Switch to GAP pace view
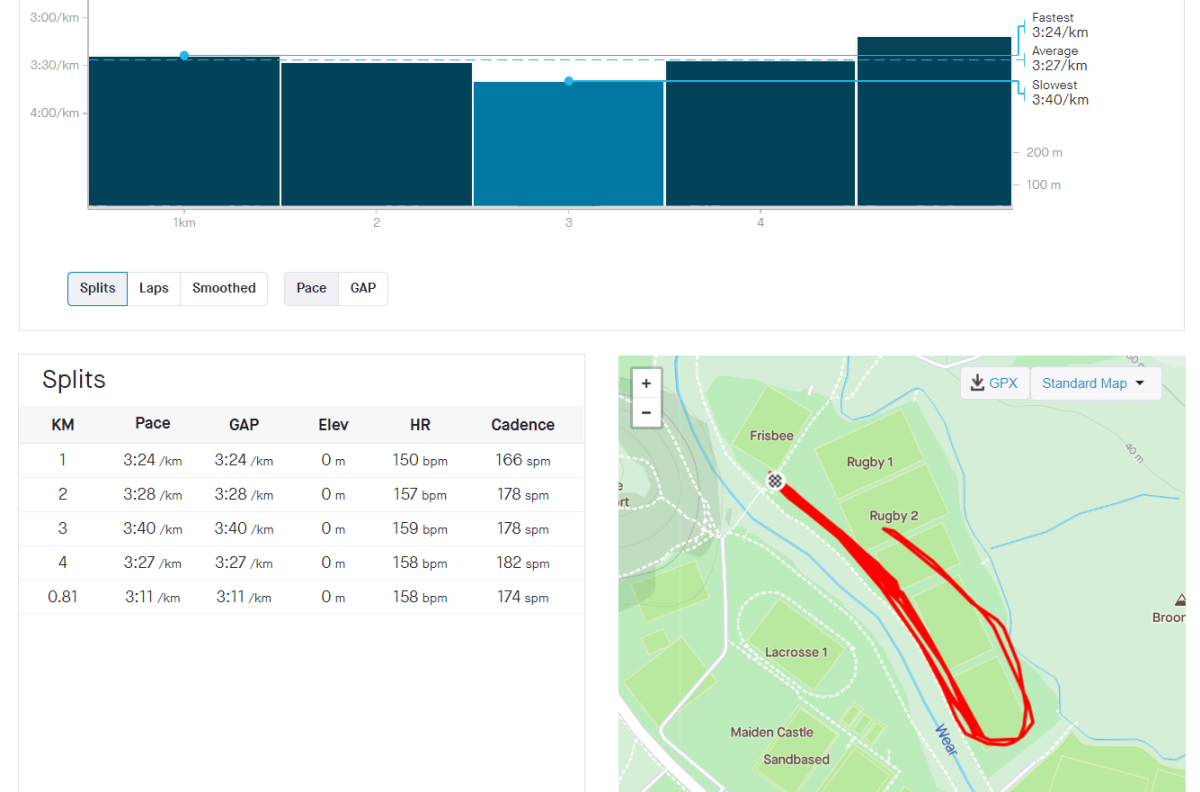Screen dimensions: 1200x792 pyautogui.click(x=362, y=288)
